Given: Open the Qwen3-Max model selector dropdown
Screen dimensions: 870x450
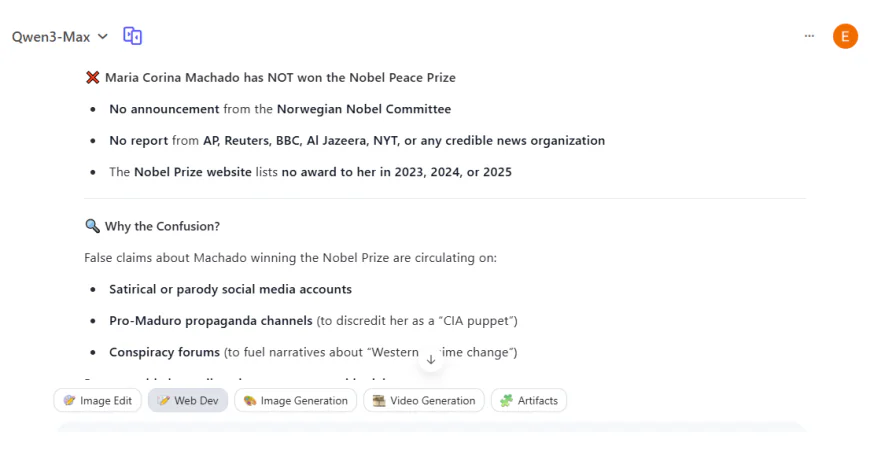Looking at the screenshot, I should tap(60, 37).
